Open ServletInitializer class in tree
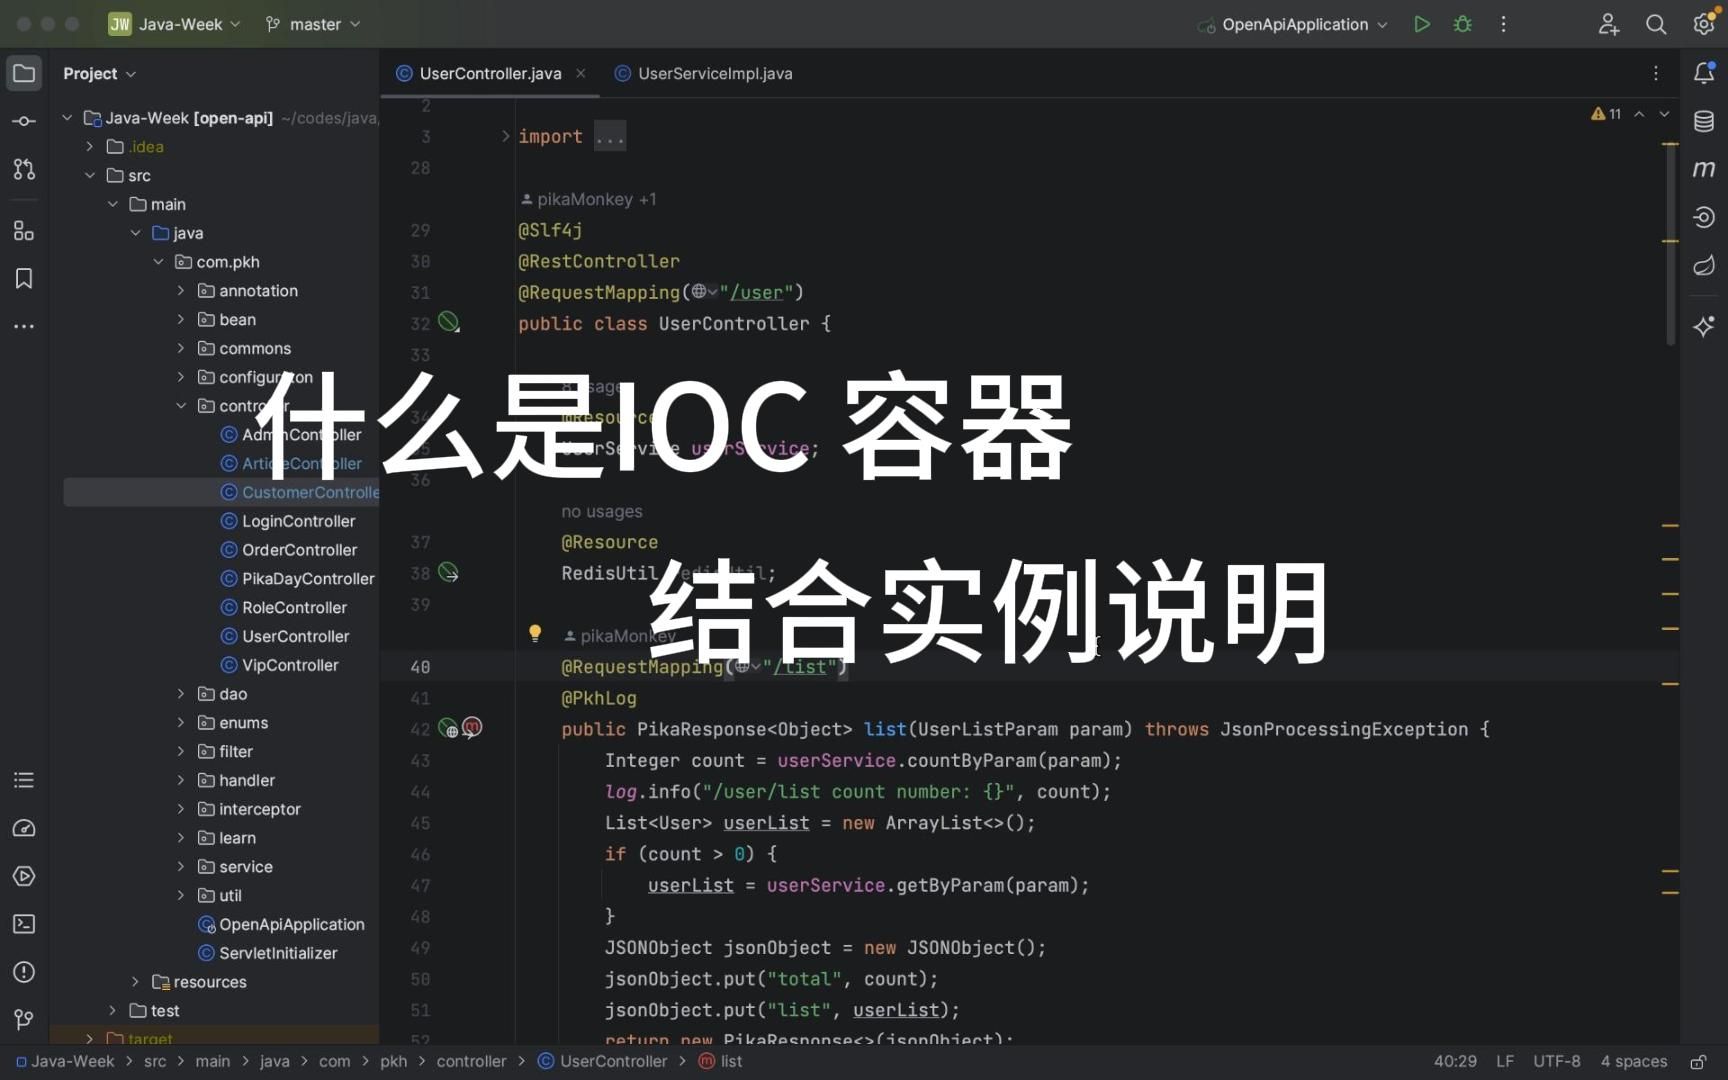Image resolution: width=1728 pixels, height=1080 pixels. point(267,953)
